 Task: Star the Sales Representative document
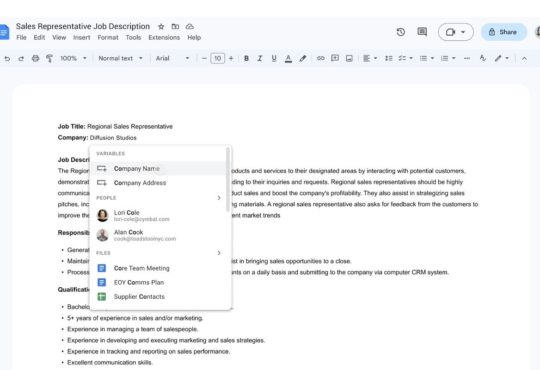(x=161, y=27)
